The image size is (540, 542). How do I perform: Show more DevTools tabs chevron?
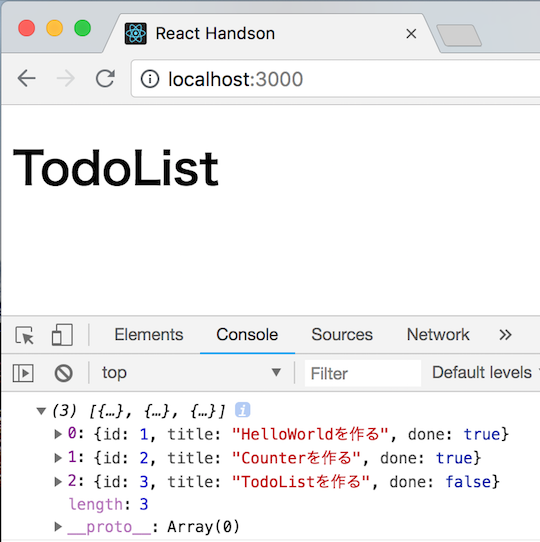coord(505,335)
